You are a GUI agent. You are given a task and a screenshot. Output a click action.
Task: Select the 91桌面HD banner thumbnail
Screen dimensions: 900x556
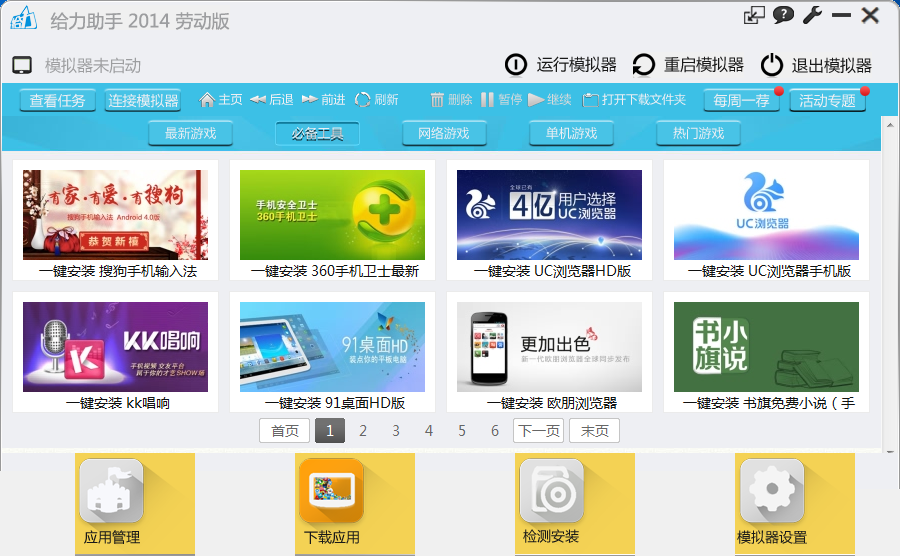(332, 347)
